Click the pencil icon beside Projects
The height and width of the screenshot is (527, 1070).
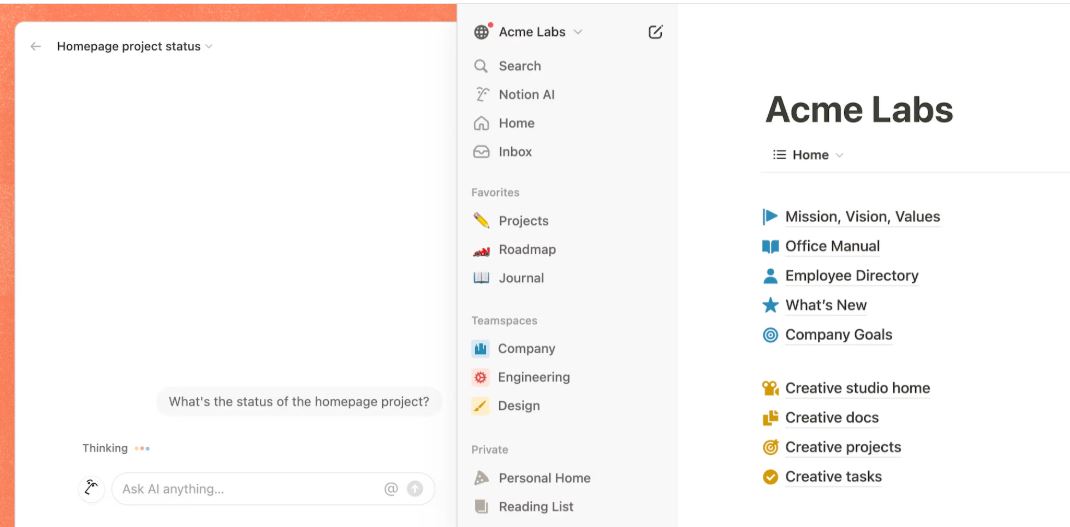pos(482,220)
